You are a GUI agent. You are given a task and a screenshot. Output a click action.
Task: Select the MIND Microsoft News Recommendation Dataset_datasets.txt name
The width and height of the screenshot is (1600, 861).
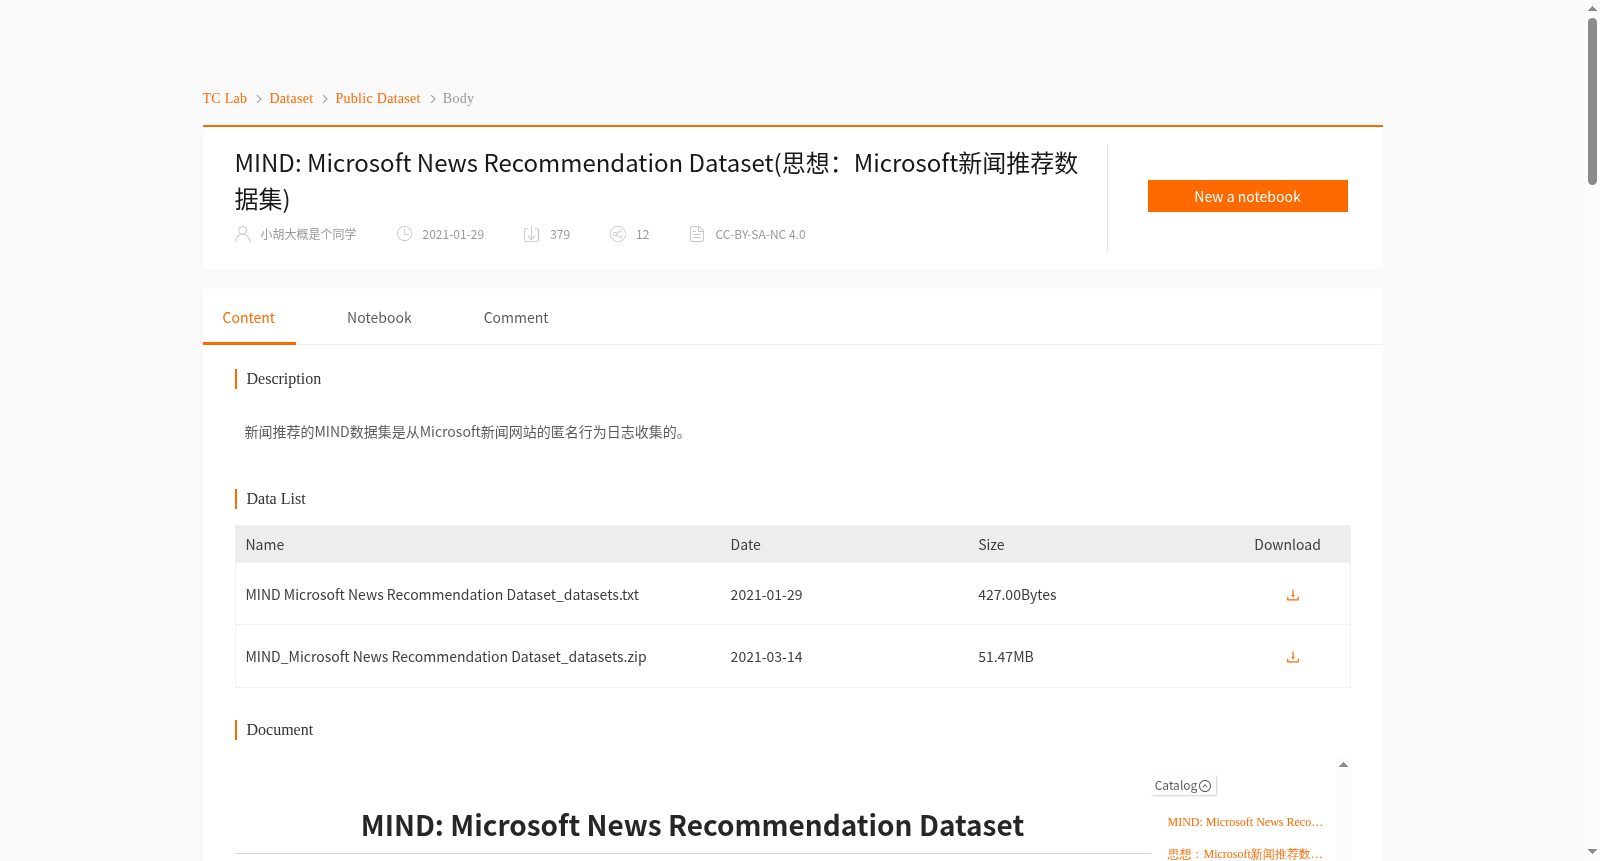tap(442, 595)
